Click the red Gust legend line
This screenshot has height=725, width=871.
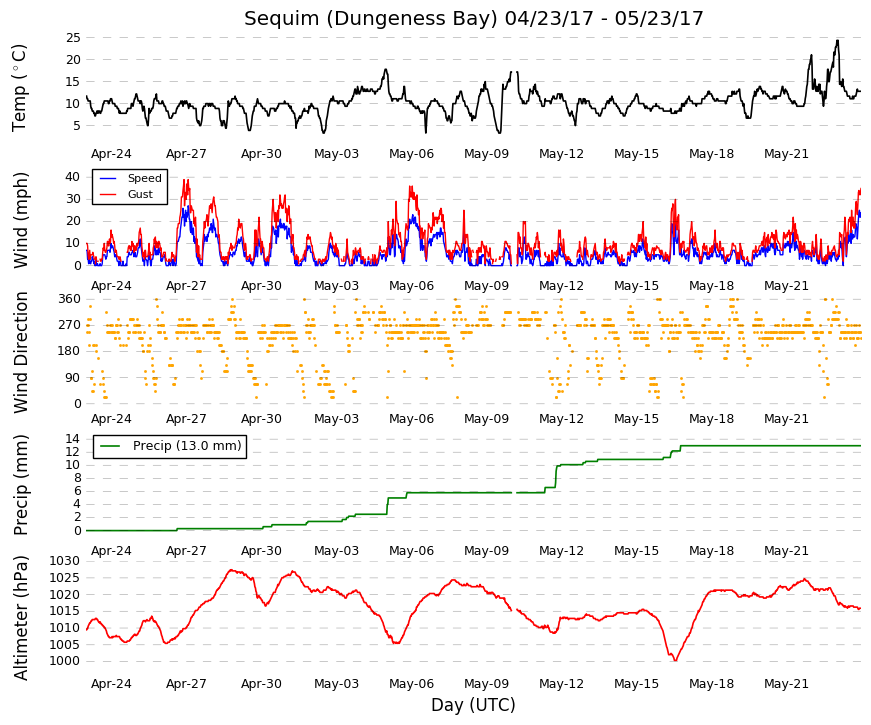[x=107, y=194]
